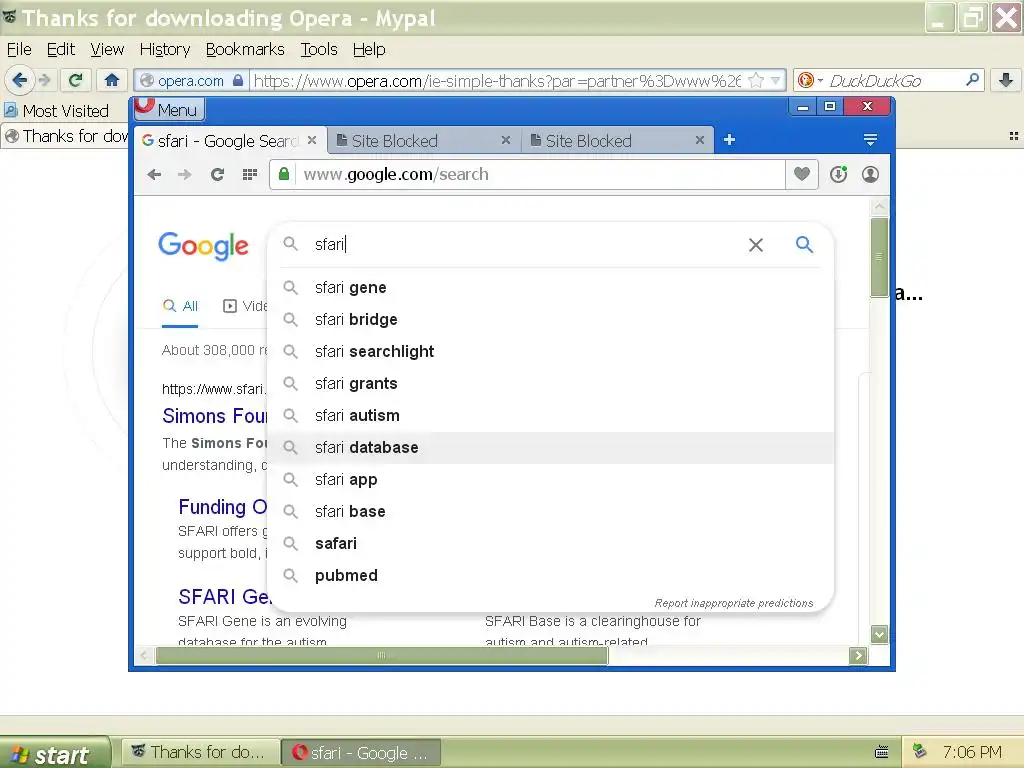The image size is (1024, 768).
Task: Open the Tools menu
Action: (319, 50)
